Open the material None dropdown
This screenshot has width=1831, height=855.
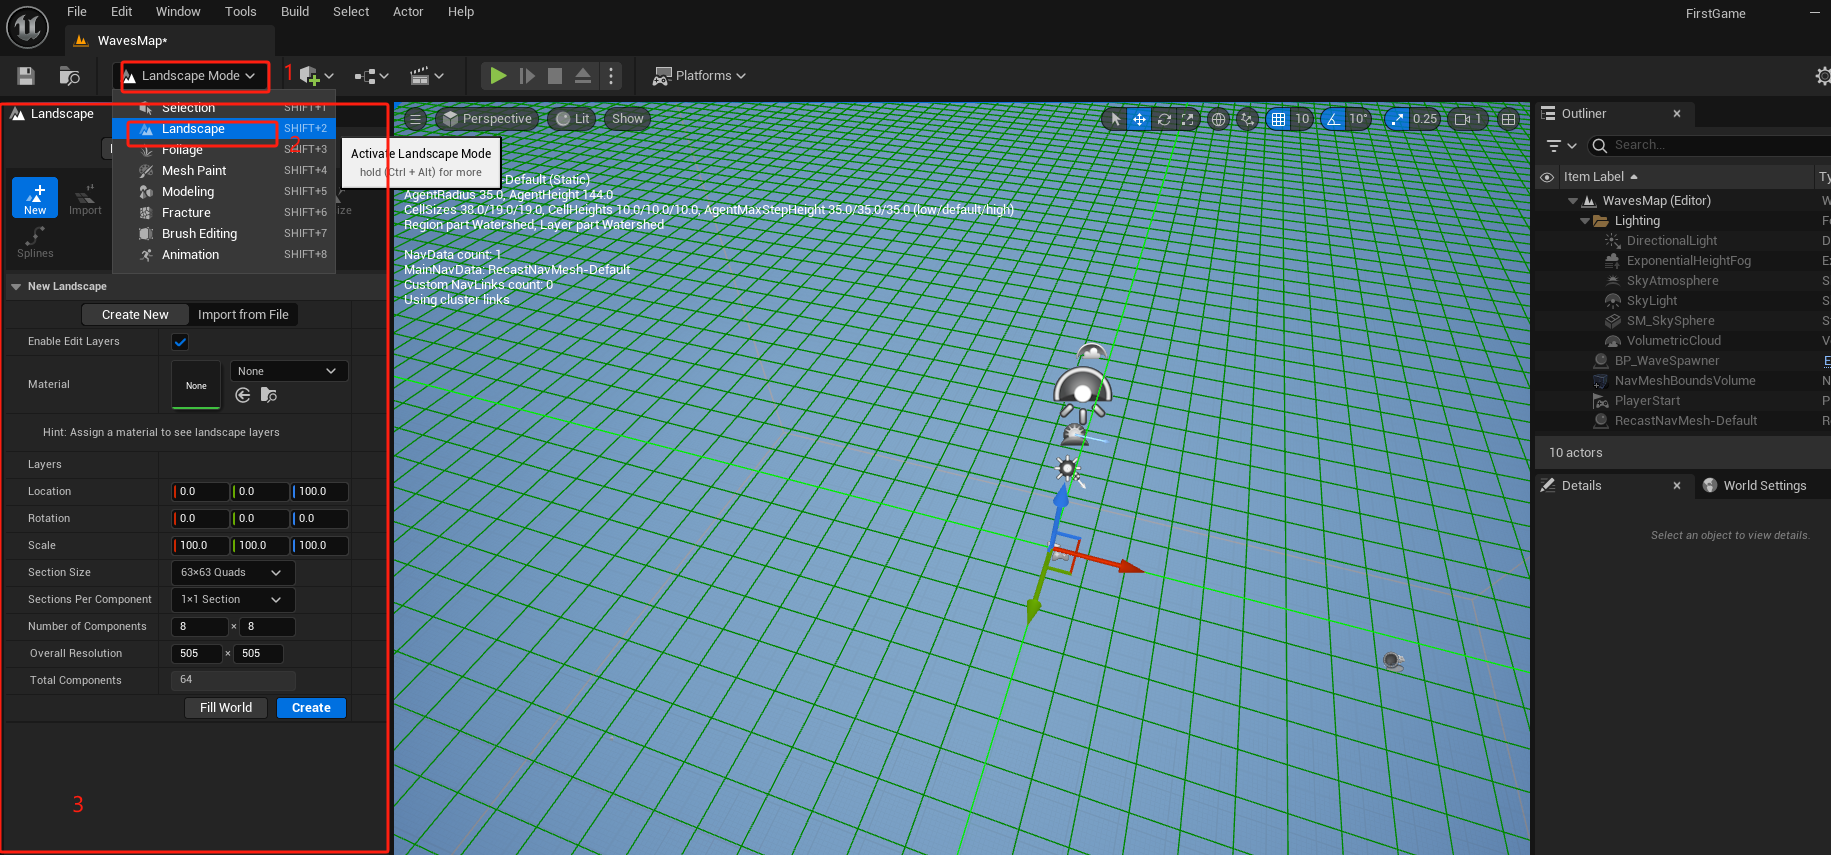(x=289, y=371)
